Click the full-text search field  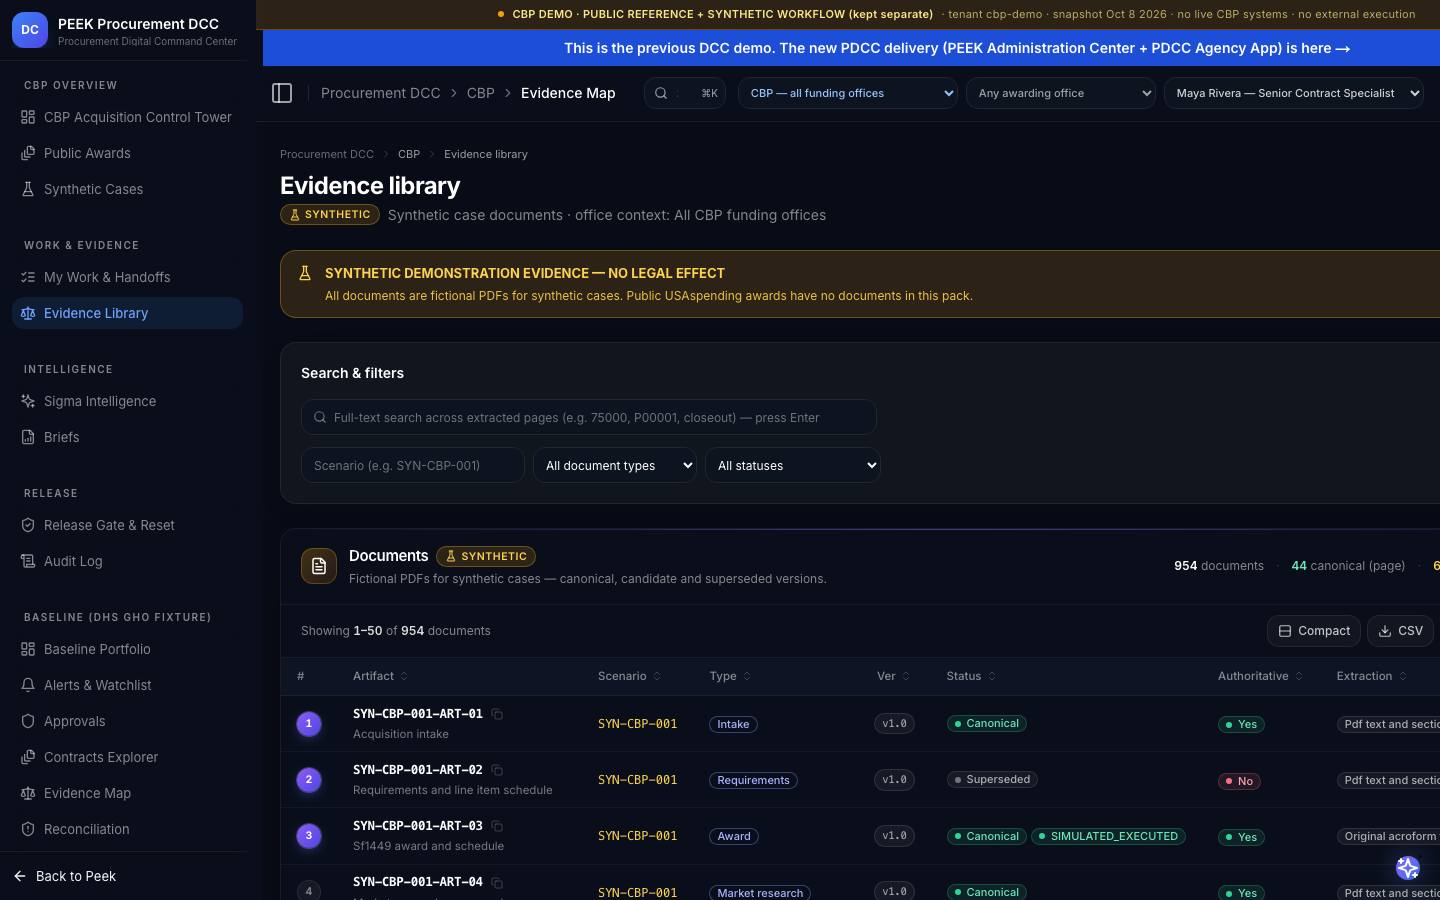(589, 417)
